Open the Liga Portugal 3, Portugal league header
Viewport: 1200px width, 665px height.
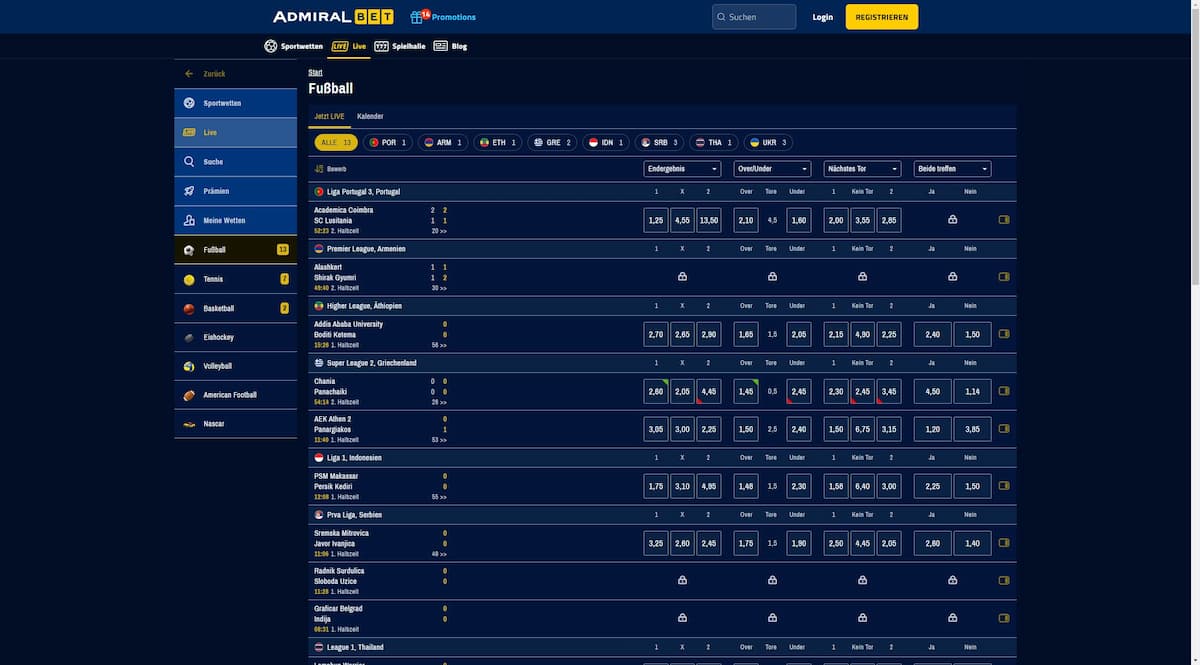662,191
